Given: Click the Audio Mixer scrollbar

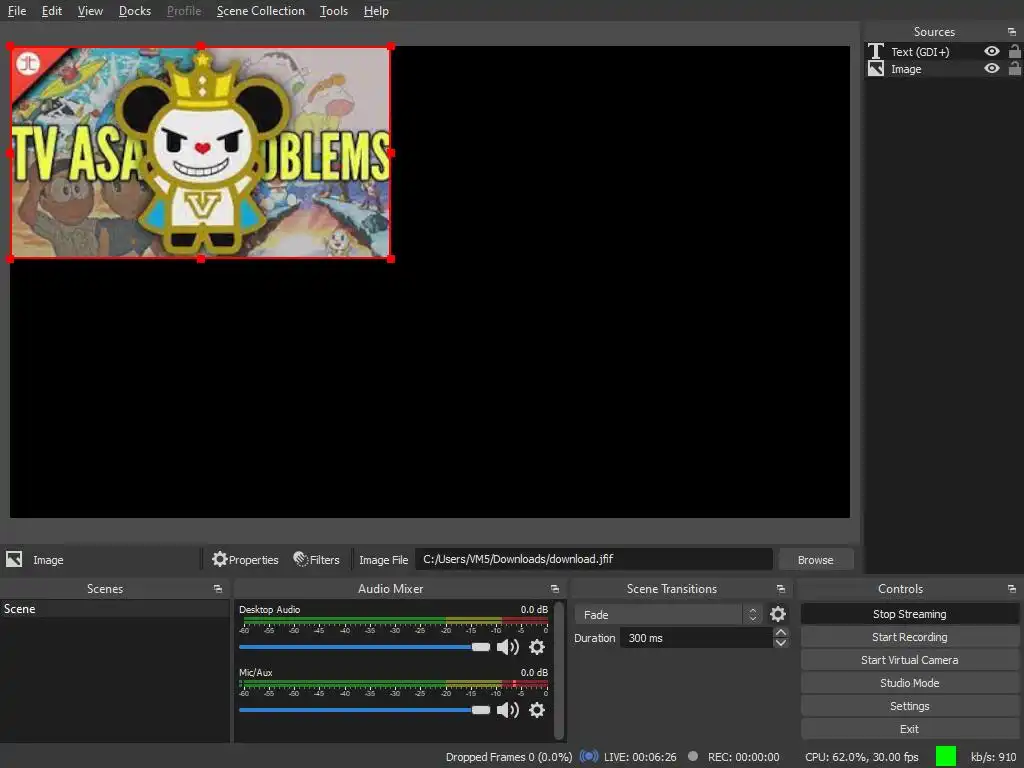Looking at the screenshot, I should click(x=559, y=671).
